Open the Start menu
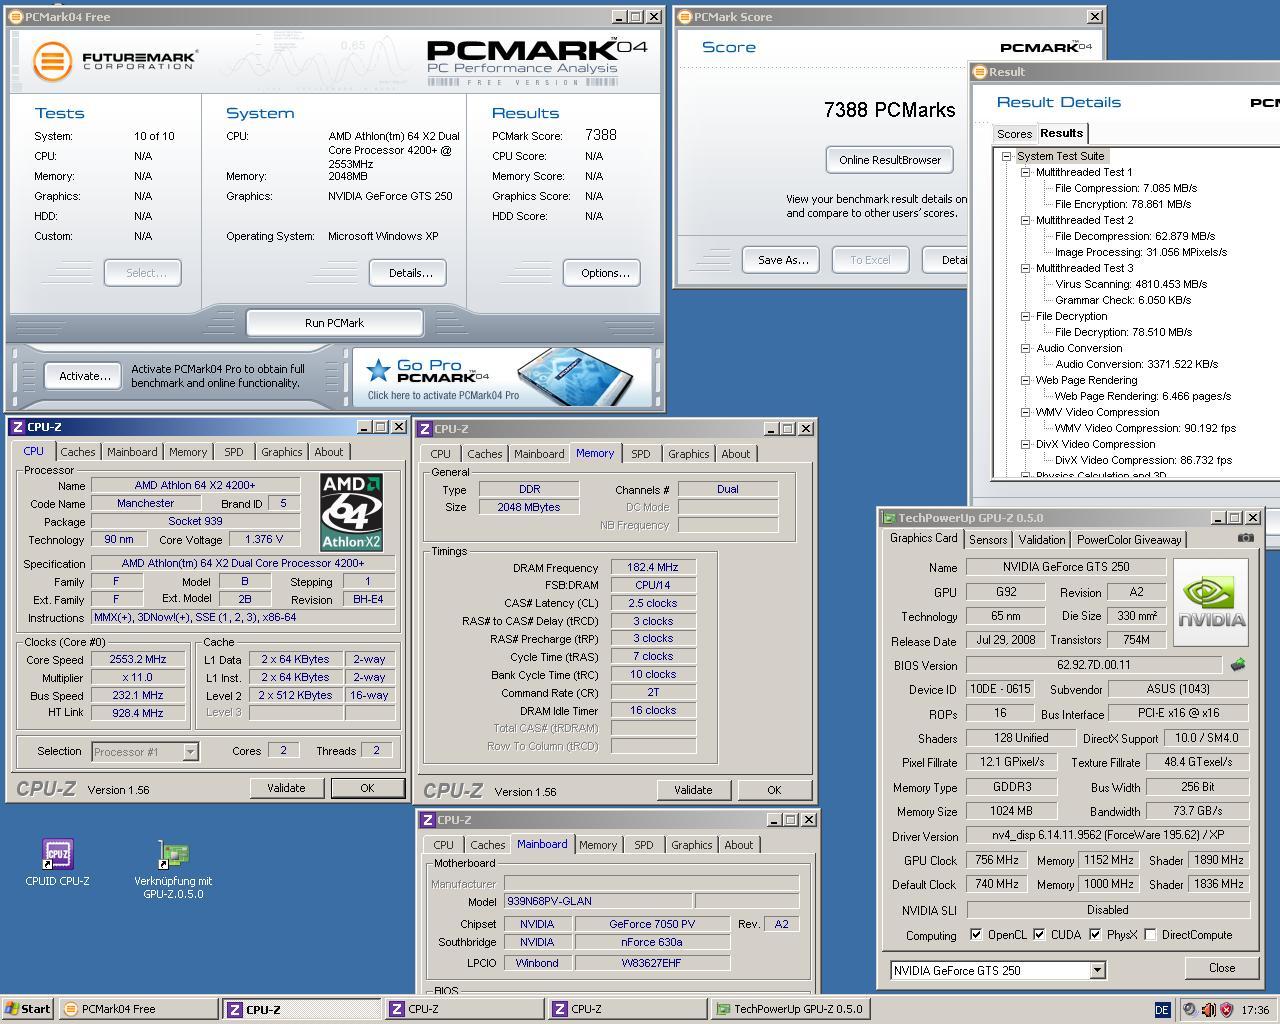Viewport: 1280px width, 1024px height. pyautogui.click(x=28, y=1009)
